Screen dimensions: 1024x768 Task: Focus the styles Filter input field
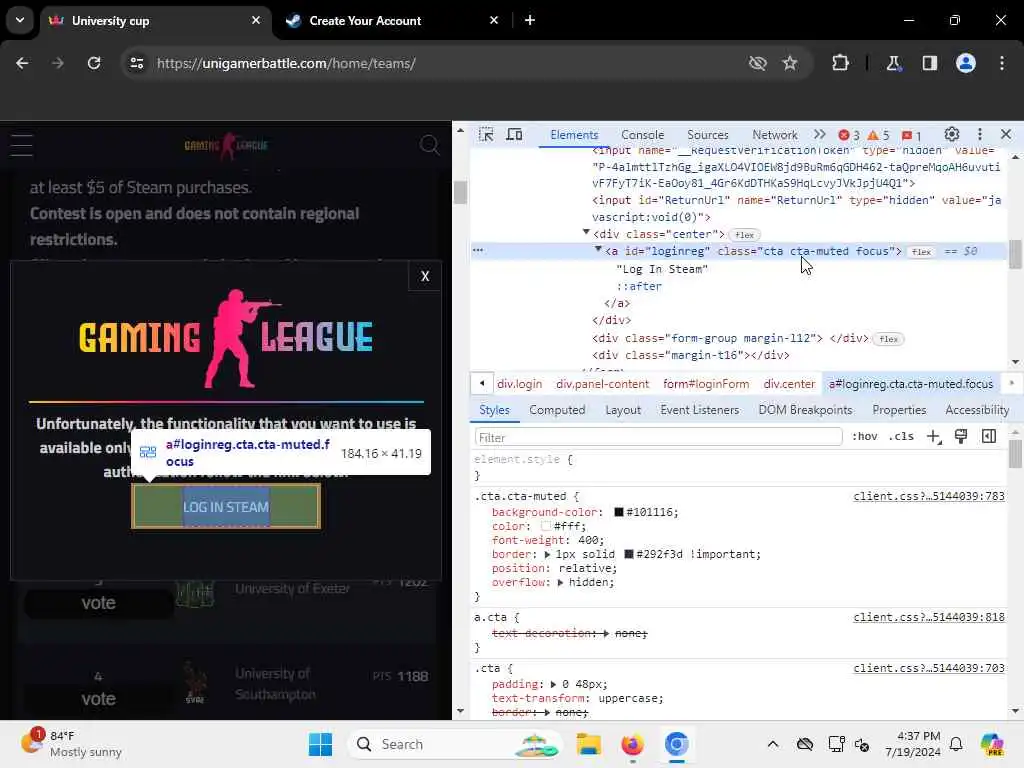tap(658, 437)
